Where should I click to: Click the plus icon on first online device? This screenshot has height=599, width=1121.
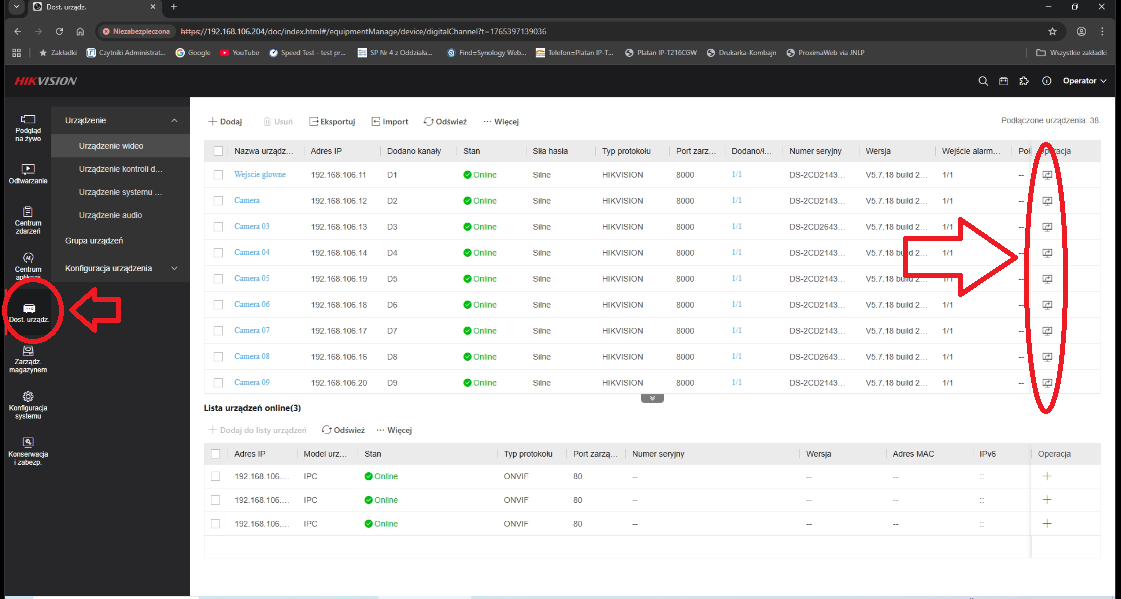point(1047,476)
